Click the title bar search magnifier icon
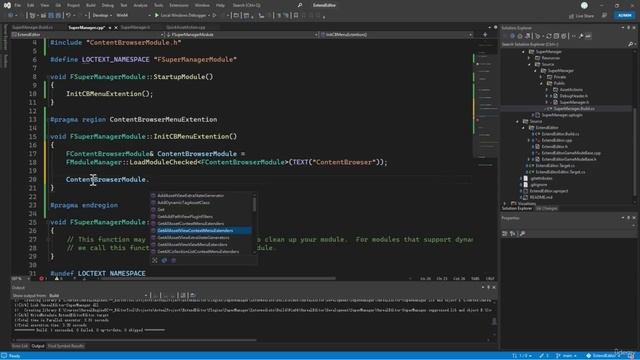640x360 pixels. [x=300, y=5]
